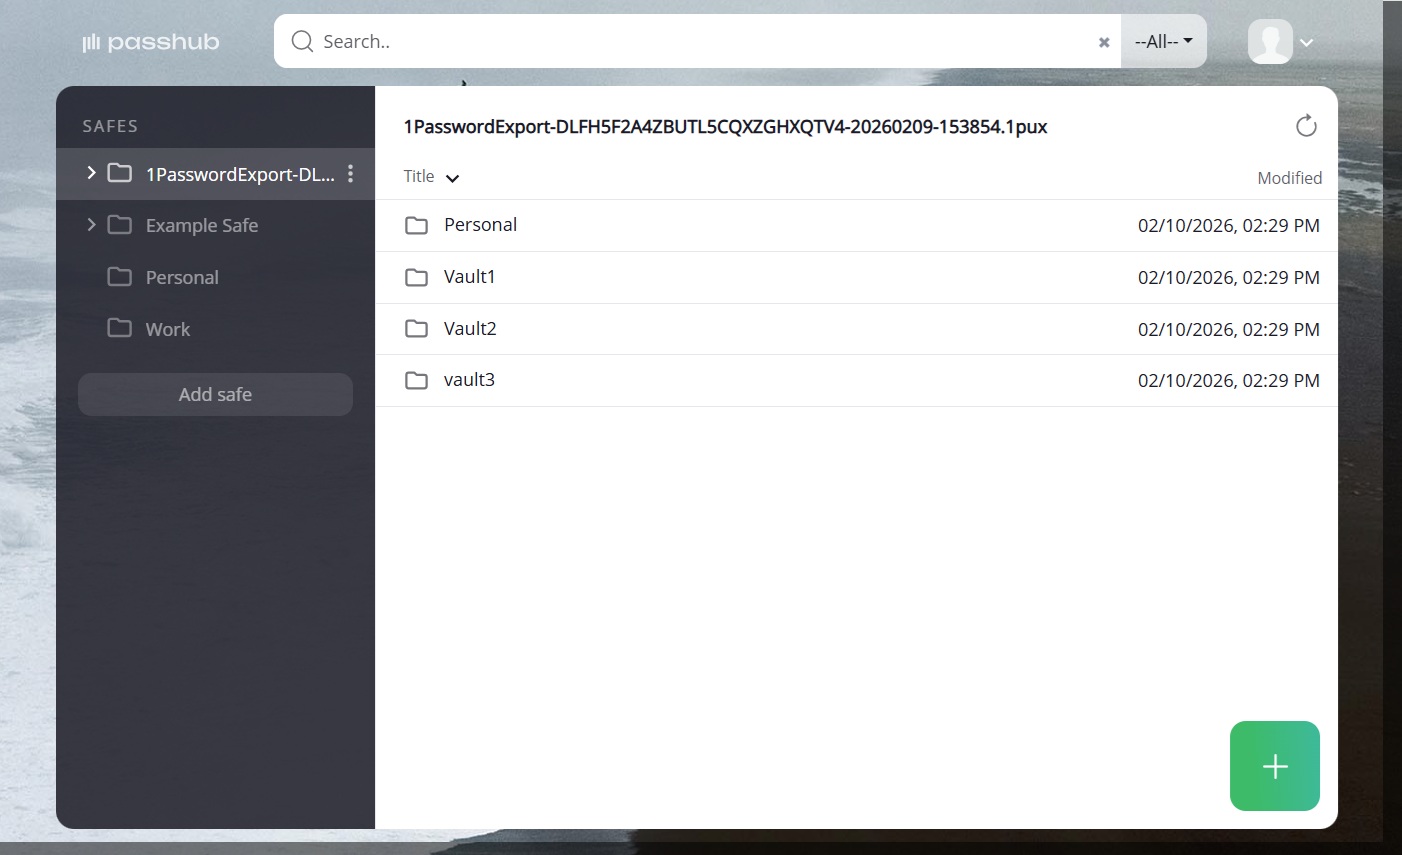Click the PassHub logo
Viewport: 1402px width, 855px height.
151,42
